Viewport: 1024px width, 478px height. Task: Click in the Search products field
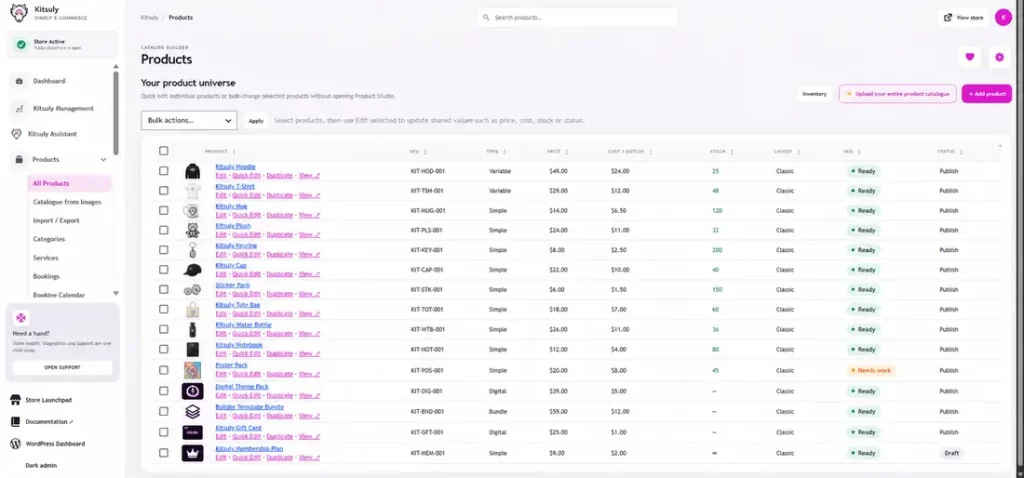pyautogui.click(x=577, y=18)
